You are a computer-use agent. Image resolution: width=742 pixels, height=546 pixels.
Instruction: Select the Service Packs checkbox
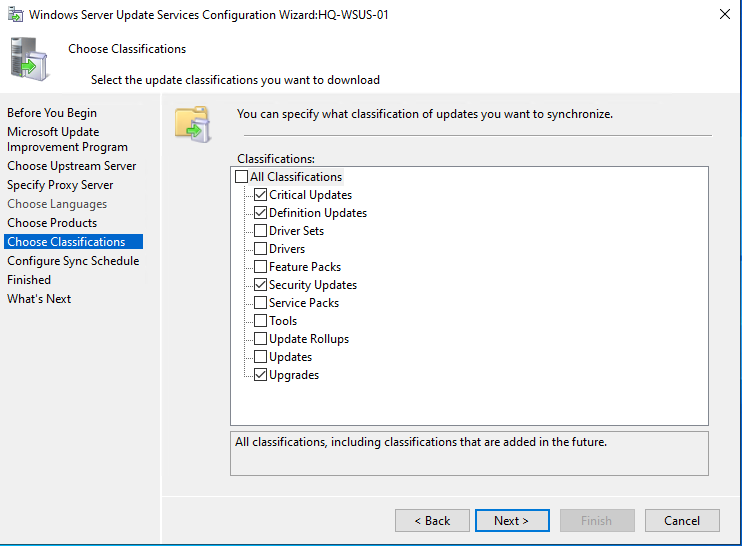tap(261, 303)
